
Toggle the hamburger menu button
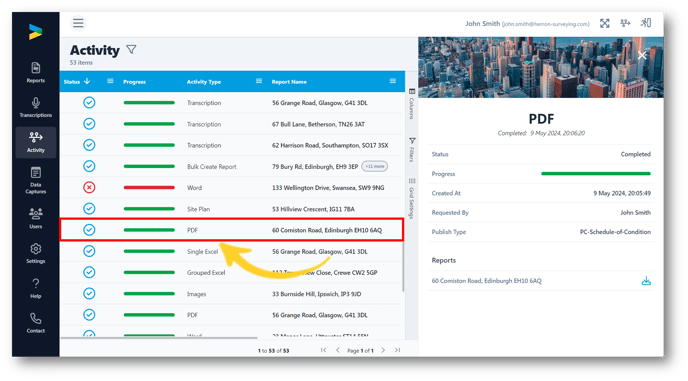click(x=78, y=23)
